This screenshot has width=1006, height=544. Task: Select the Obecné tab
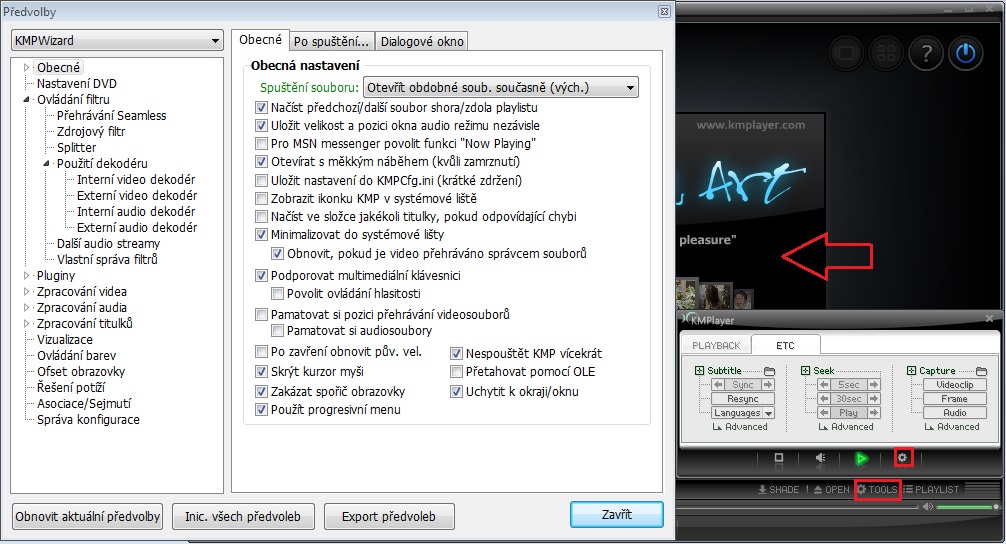coord(260,40)
